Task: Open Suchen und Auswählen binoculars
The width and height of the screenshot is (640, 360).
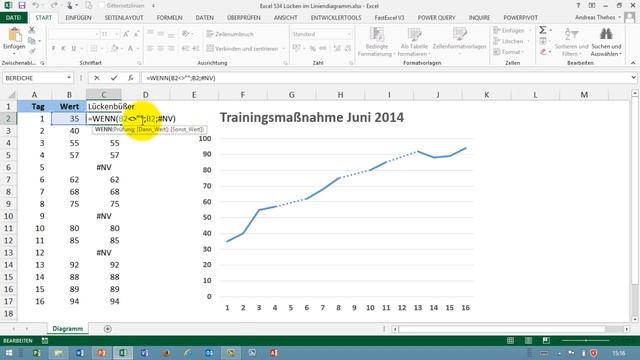Action: [x=606, y=42]
